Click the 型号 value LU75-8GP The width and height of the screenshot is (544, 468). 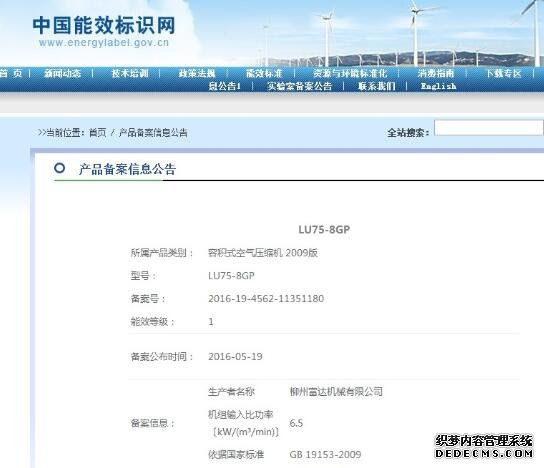click(x=231, y=276)
